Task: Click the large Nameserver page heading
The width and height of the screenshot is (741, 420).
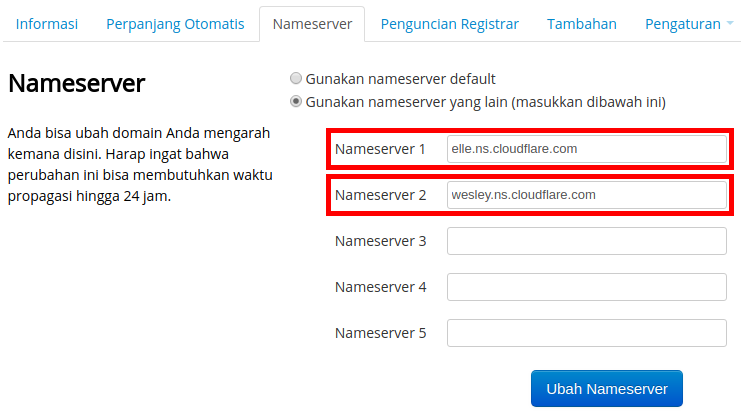Action: click(x=77, y=84)
